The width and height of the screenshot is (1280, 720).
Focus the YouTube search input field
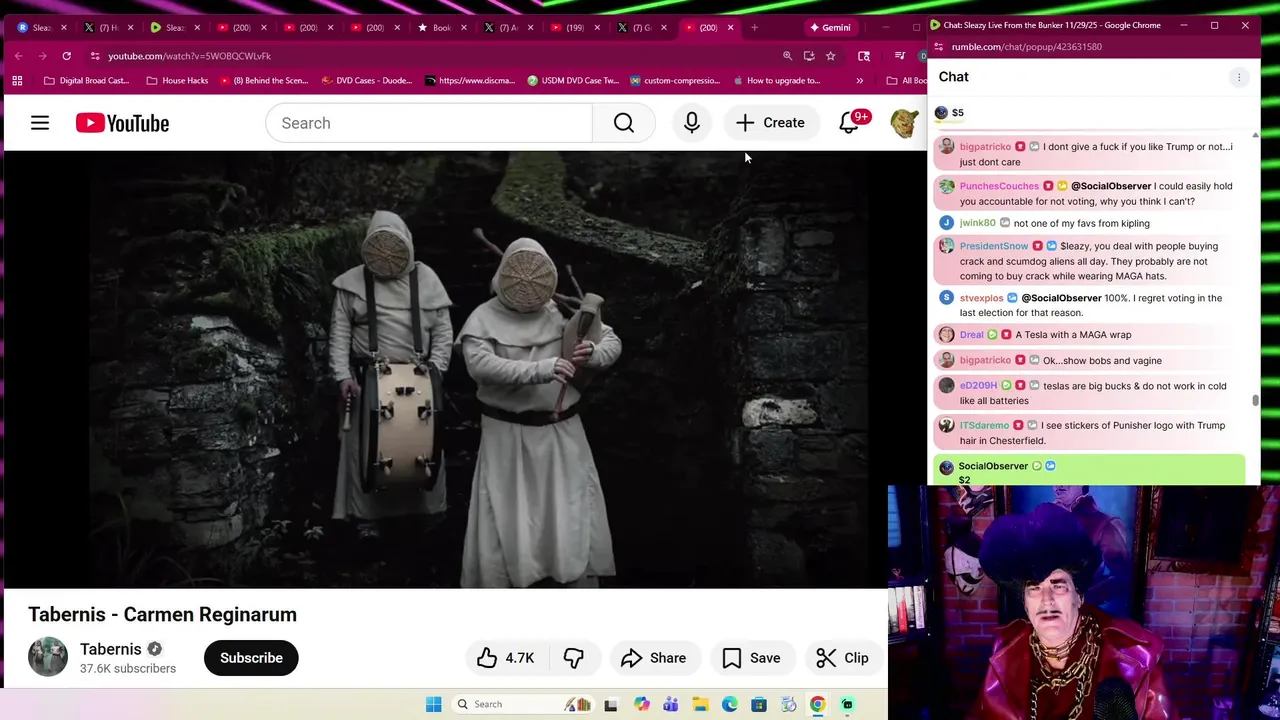tap(429, 123)
